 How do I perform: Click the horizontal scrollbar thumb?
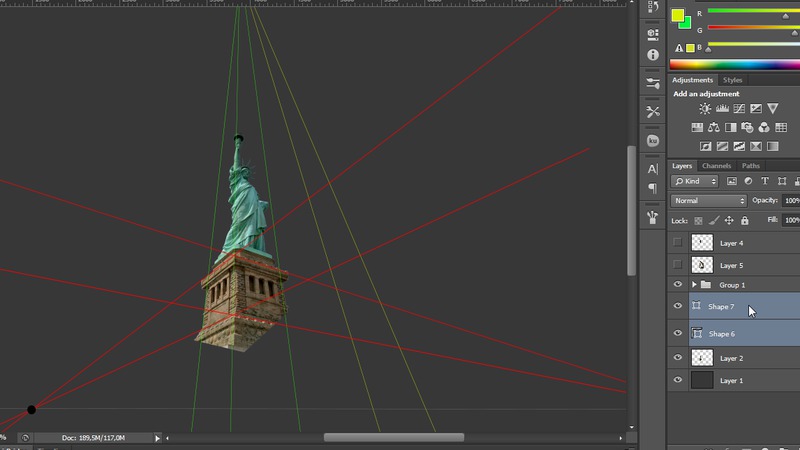(393, 438)
